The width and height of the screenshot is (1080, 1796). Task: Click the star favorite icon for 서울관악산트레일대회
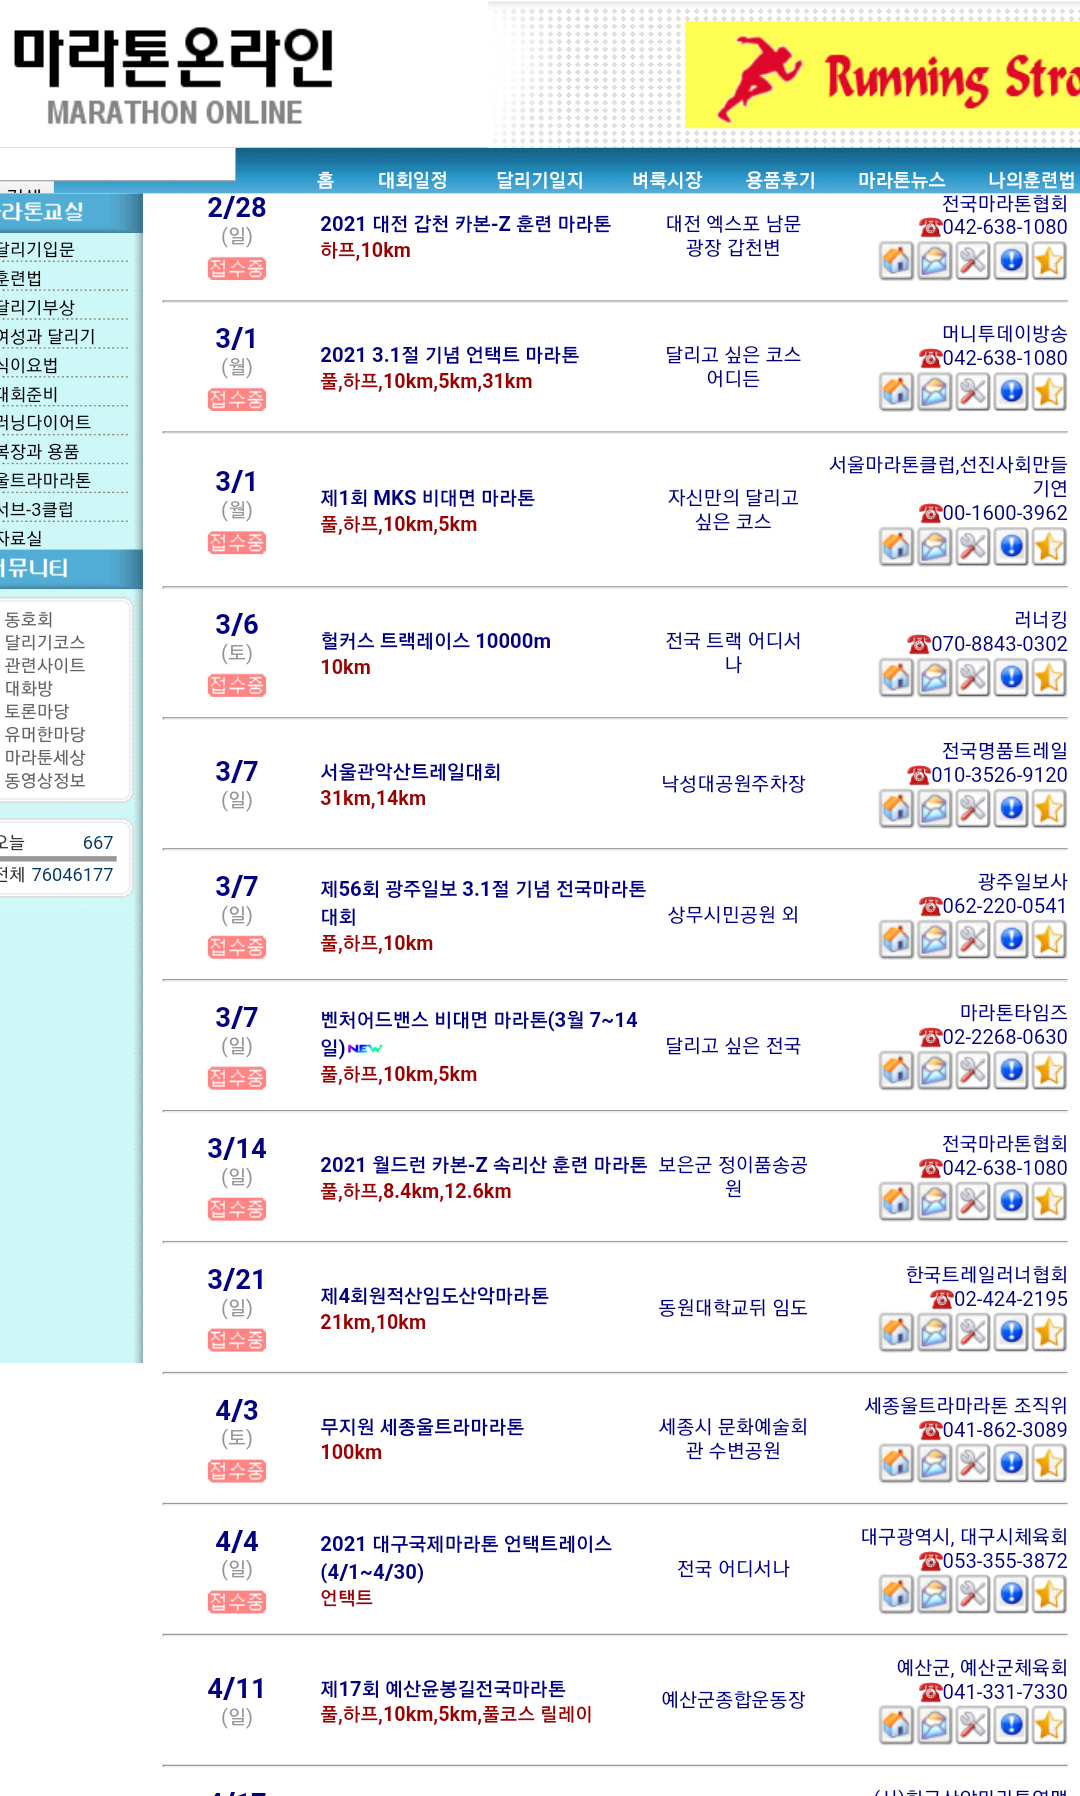tap(1049, 809)
